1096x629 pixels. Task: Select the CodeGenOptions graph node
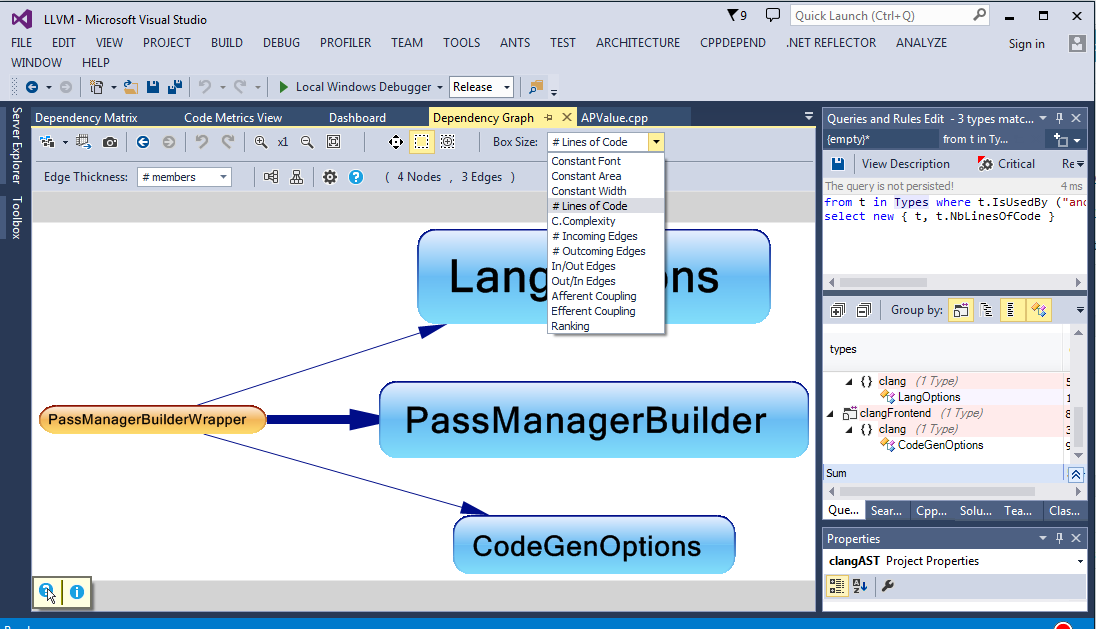[594, 545]
